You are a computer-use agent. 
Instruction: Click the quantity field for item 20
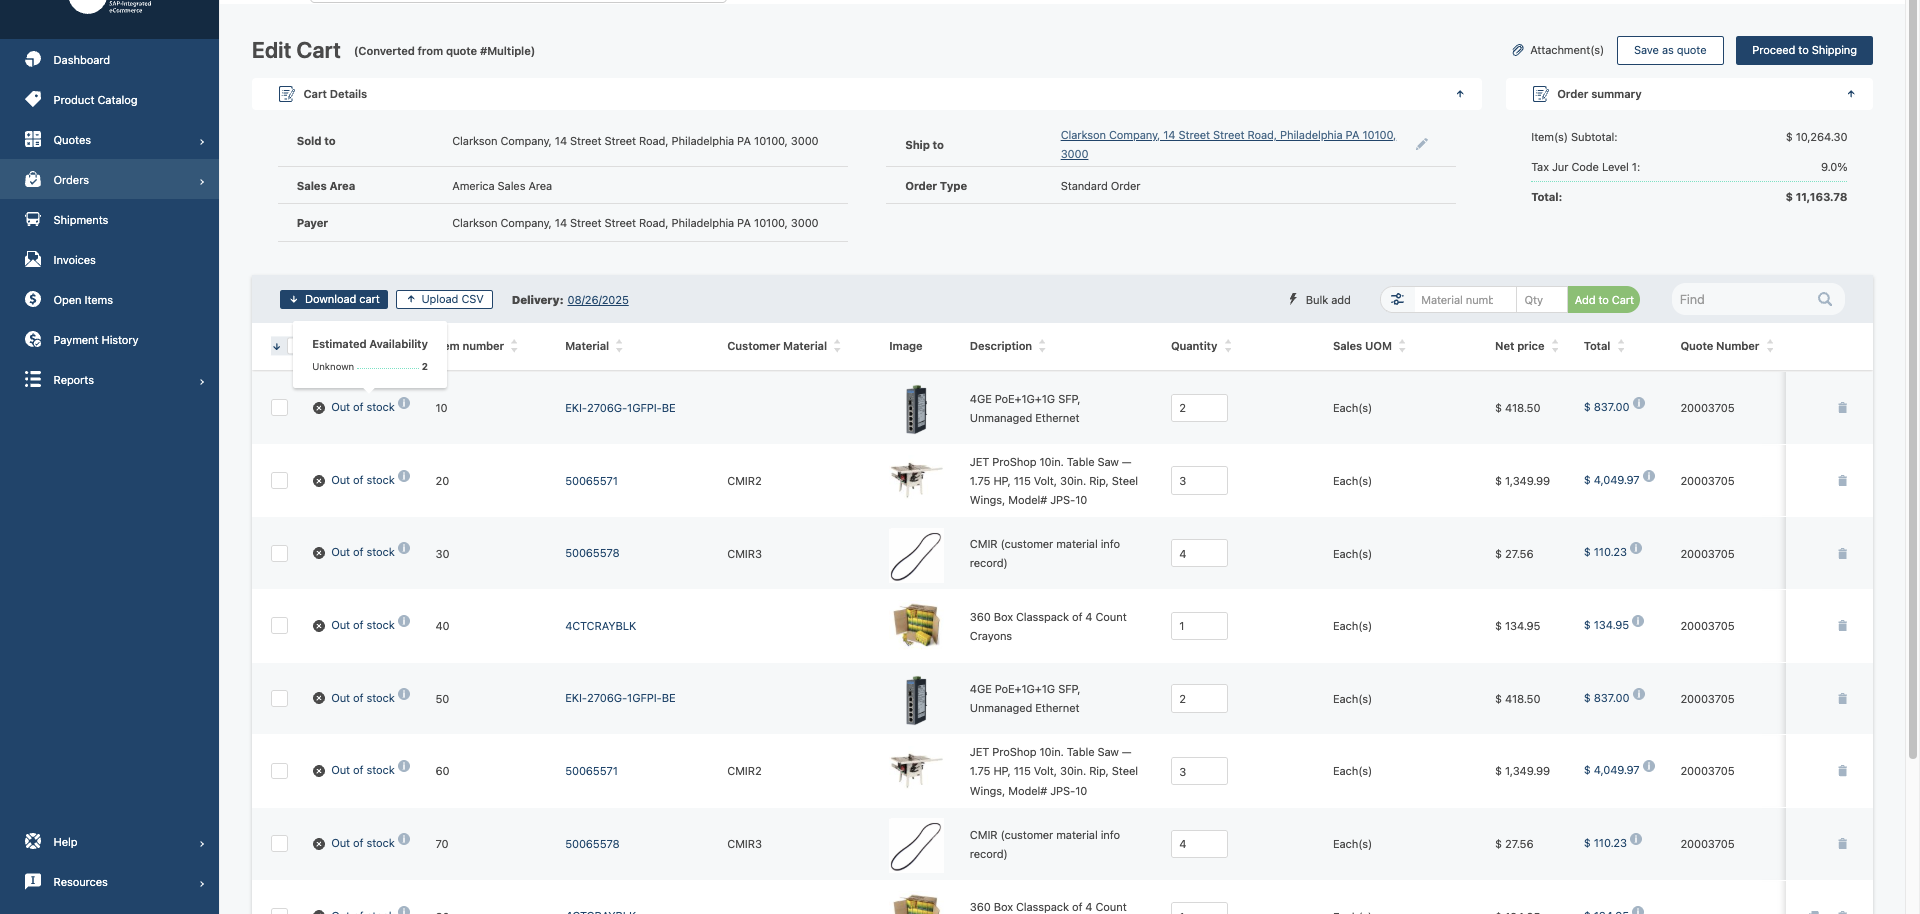(1198, 481)
